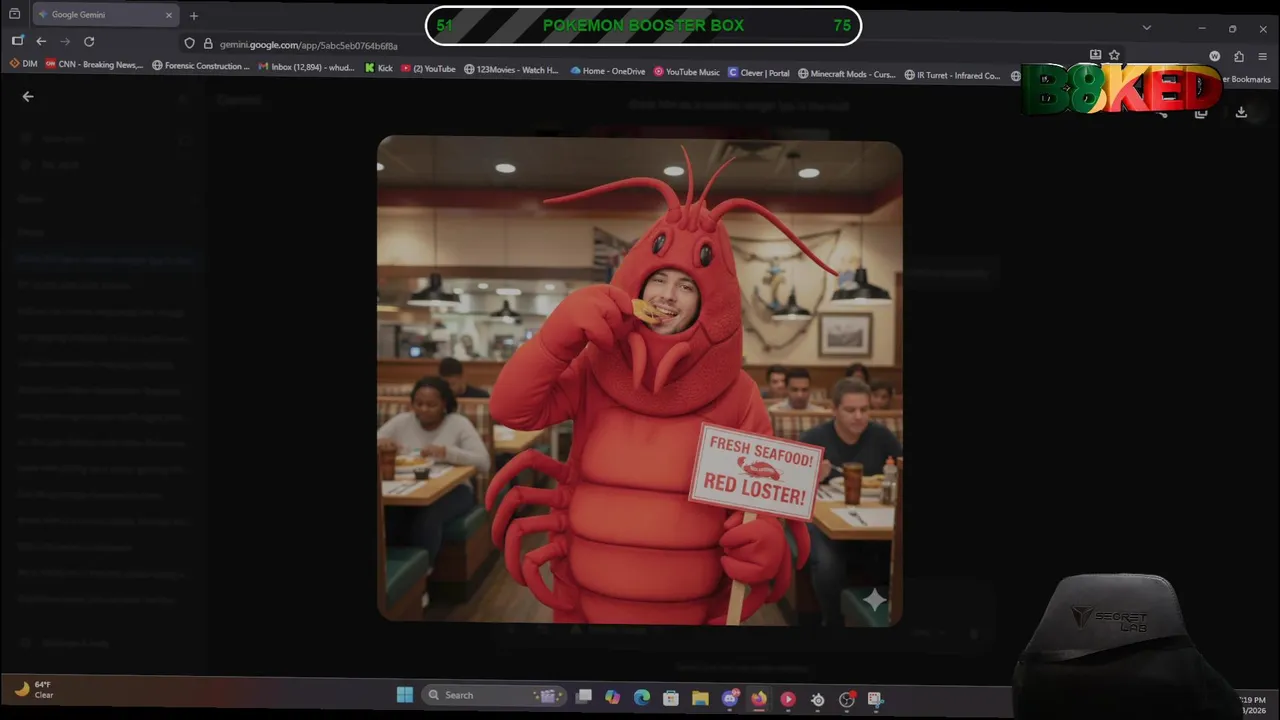Image resolution: width=1280 pixels, height=720 pixels.
Task: Toggle the Firefox sidebar icon
Action: (17, 41)
